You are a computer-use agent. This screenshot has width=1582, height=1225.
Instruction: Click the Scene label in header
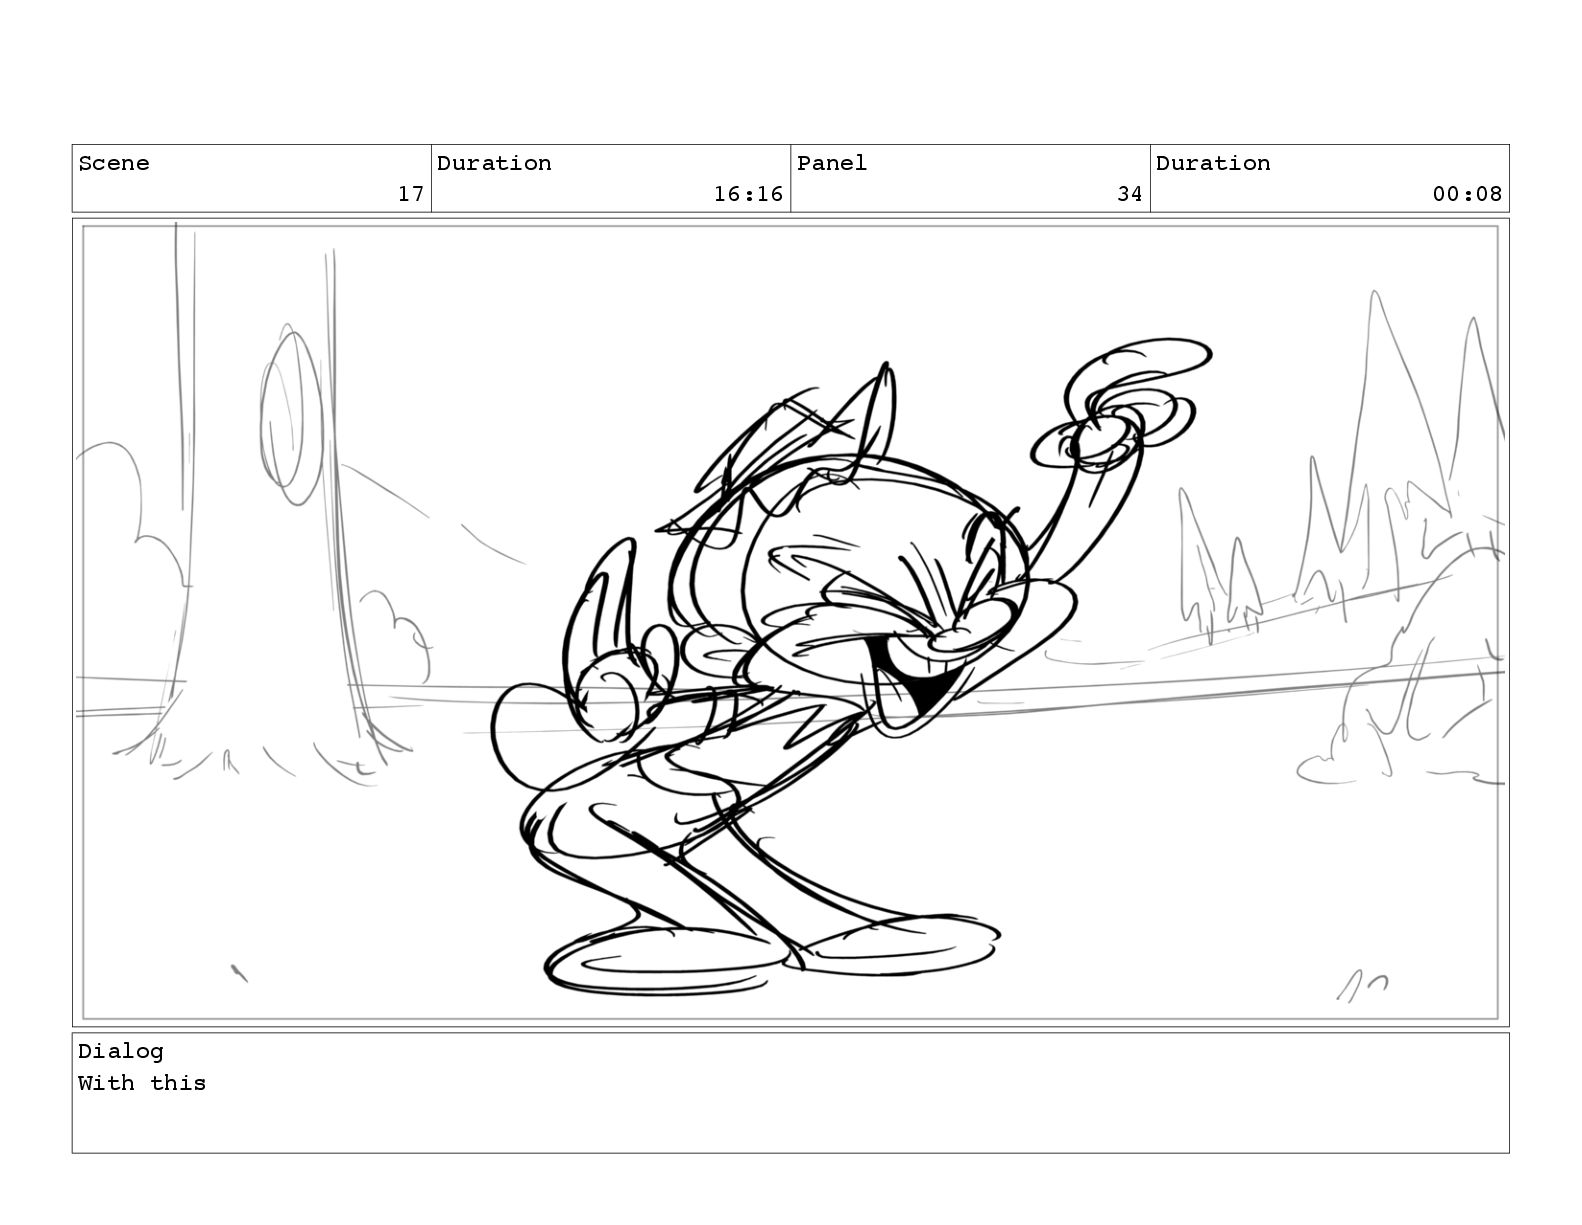point(114,163)
